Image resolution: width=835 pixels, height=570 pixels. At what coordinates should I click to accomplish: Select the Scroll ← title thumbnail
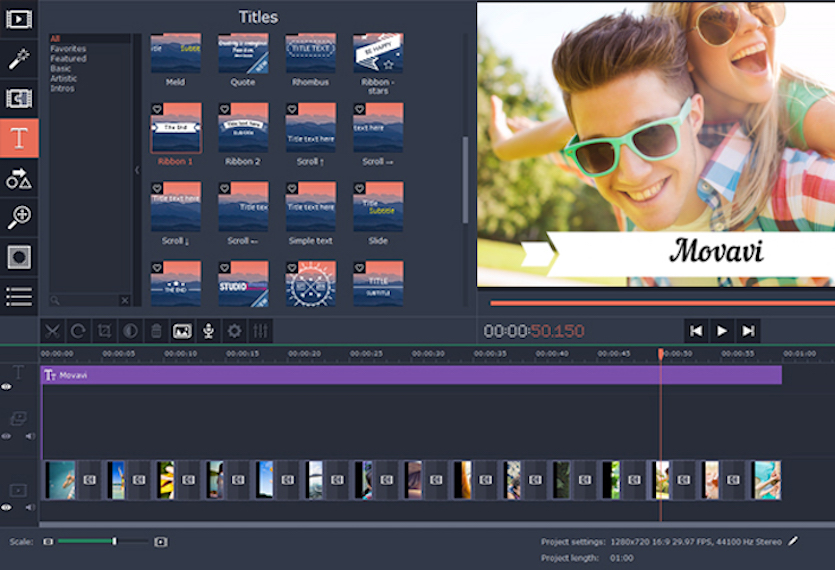tap(243, 207)
